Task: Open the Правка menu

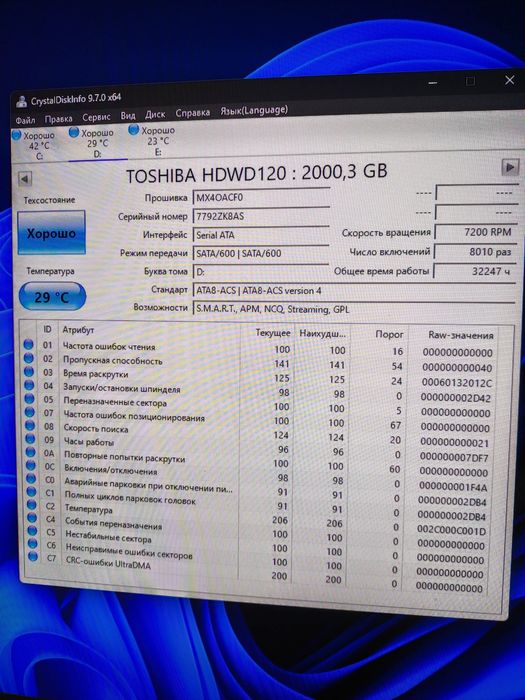Action: click(x=58, y=119)
